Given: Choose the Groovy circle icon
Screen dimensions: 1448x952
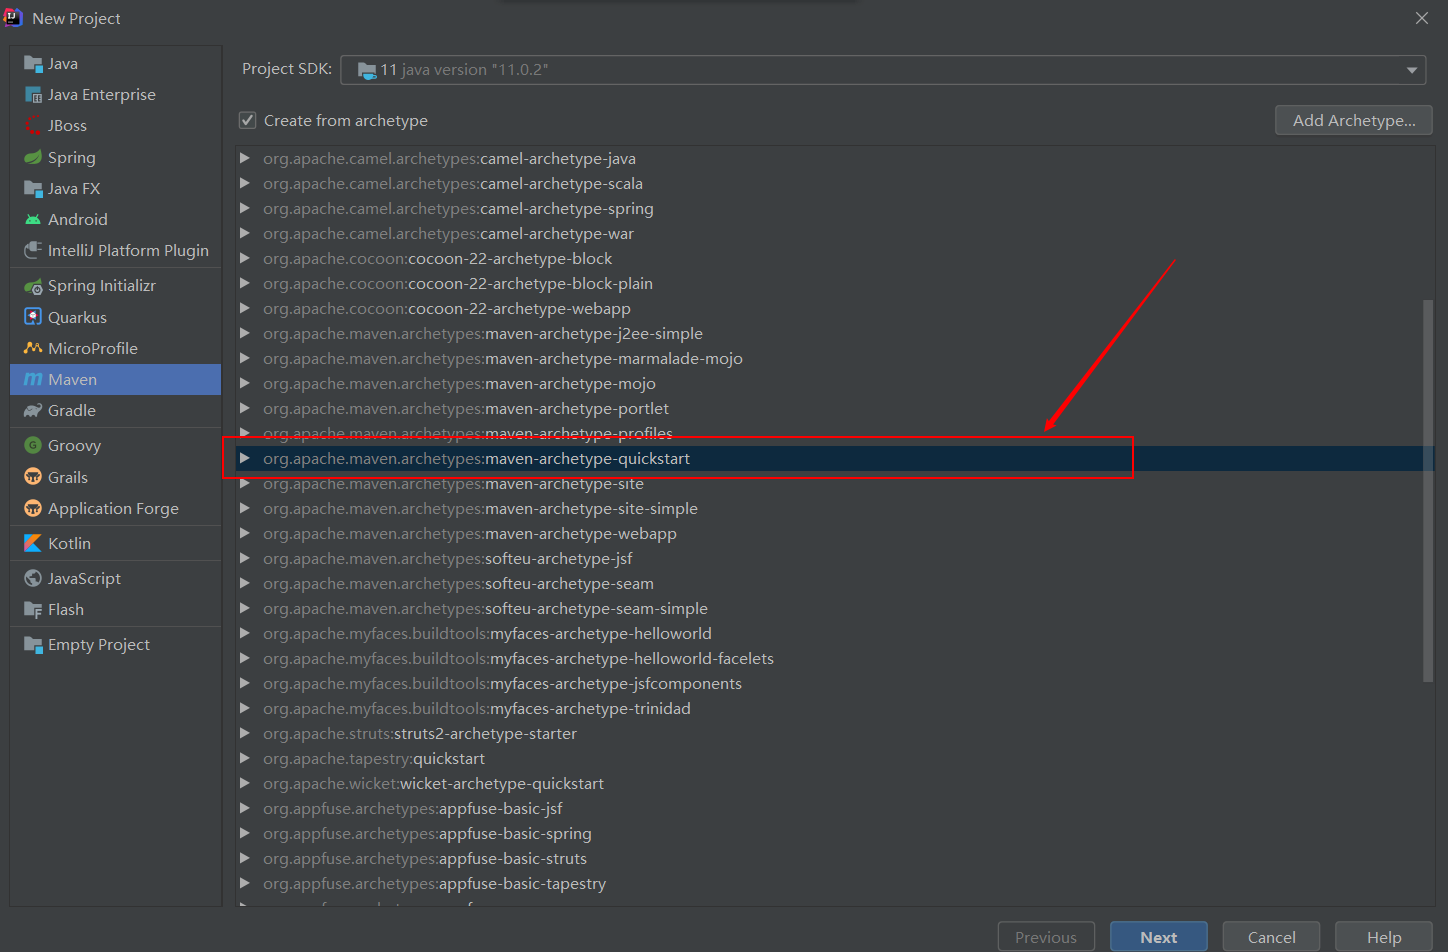Looking at the screenshot, I should pyautogui.click(x=33, y=446).
